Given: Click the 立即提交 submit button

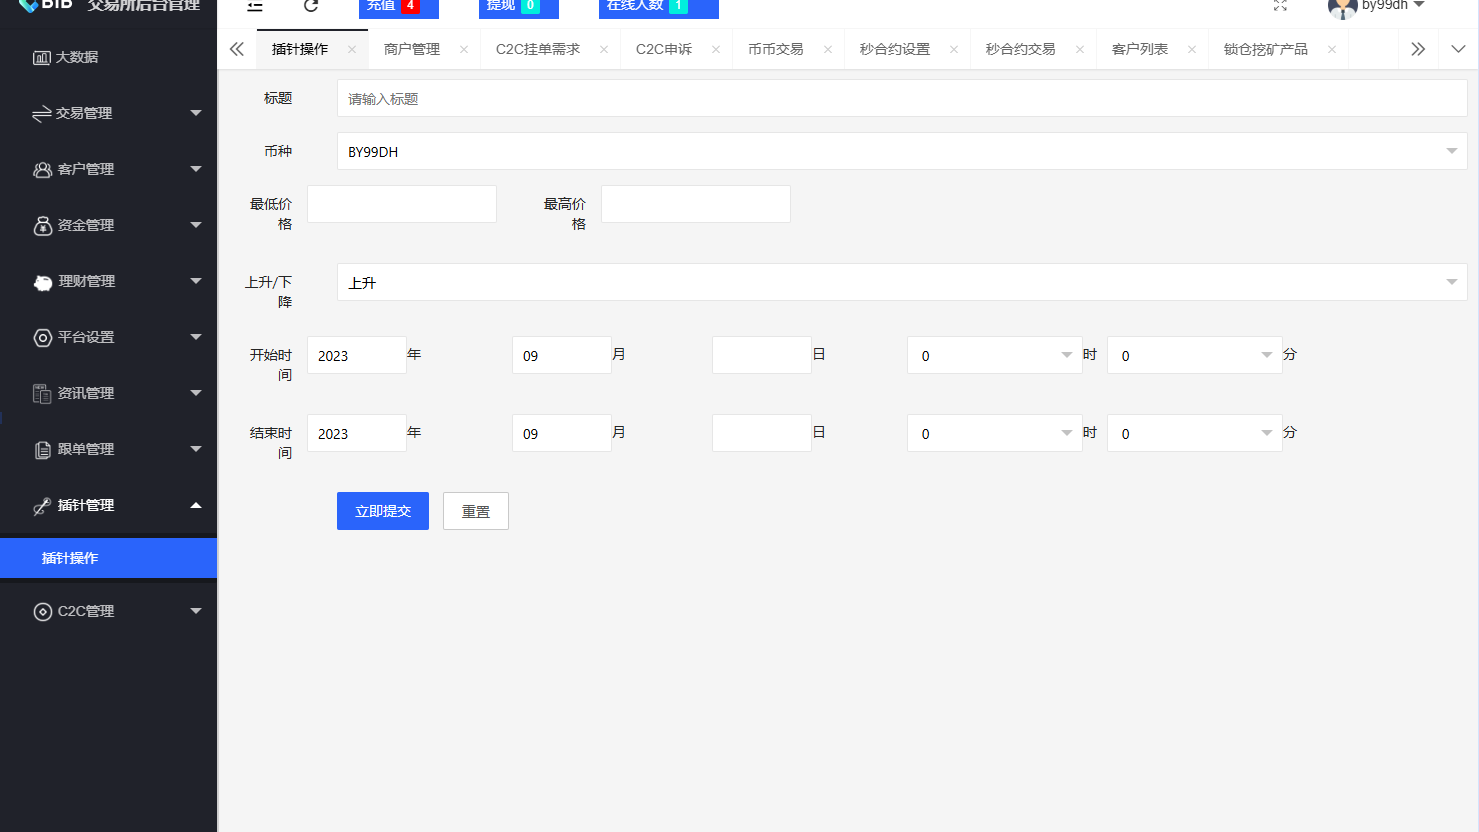Looking at the screenshot, I should [x=382, y=511].
